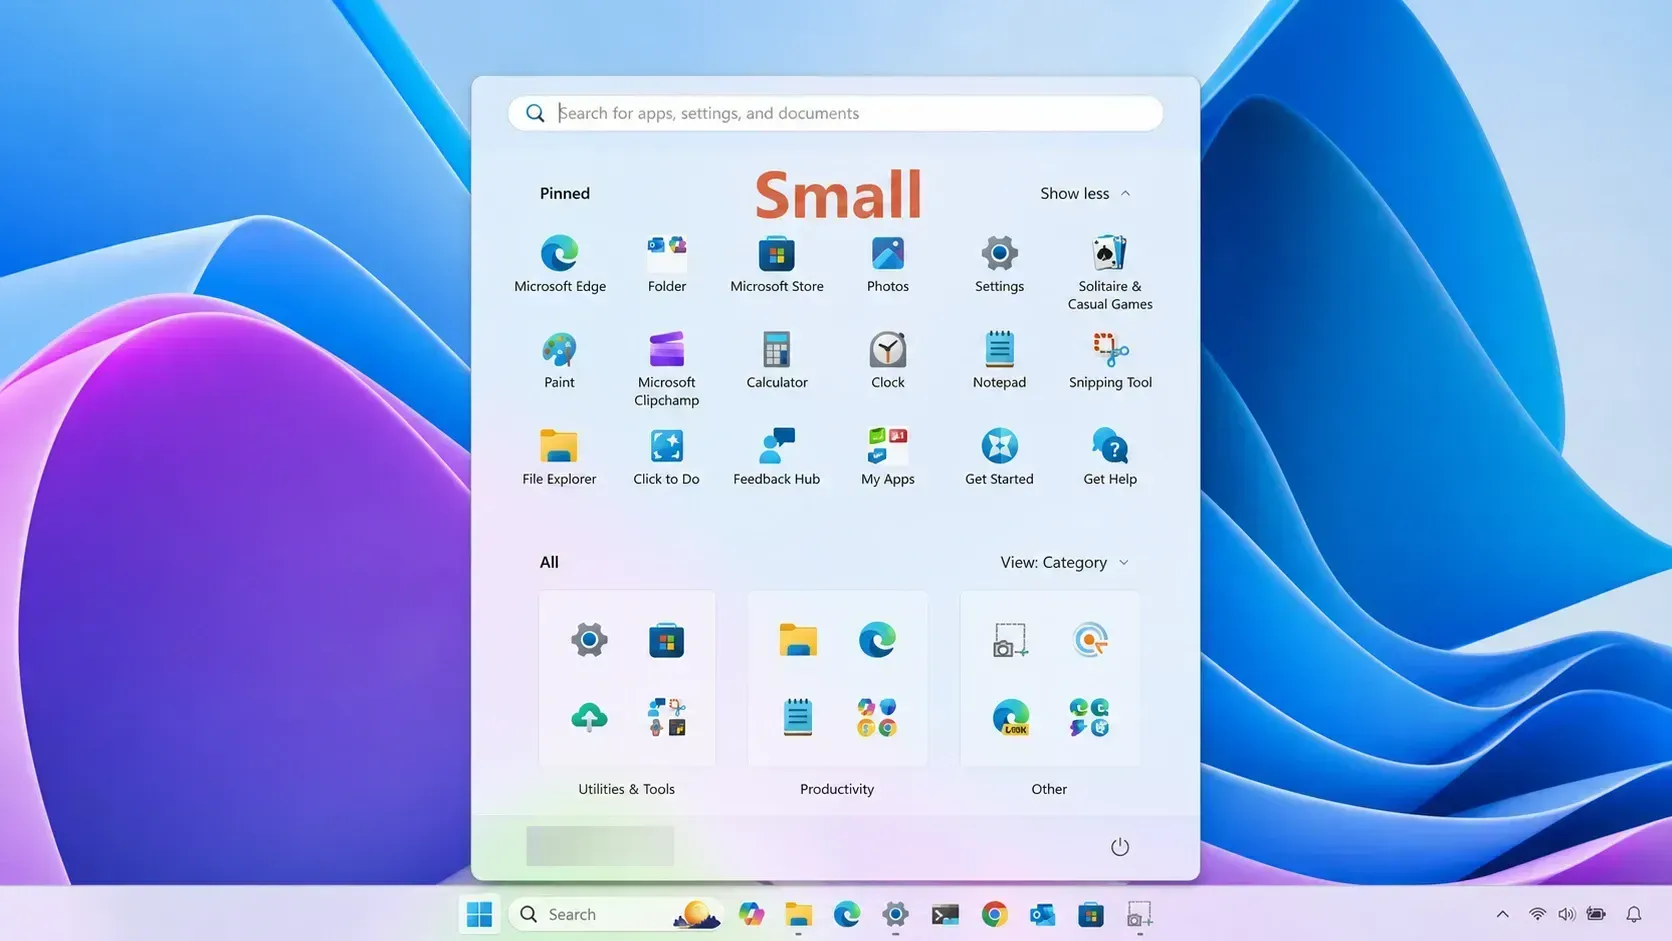Open the notifications bell
Viewport: 1672px width, 941px height.
[x=1634, y=914]
